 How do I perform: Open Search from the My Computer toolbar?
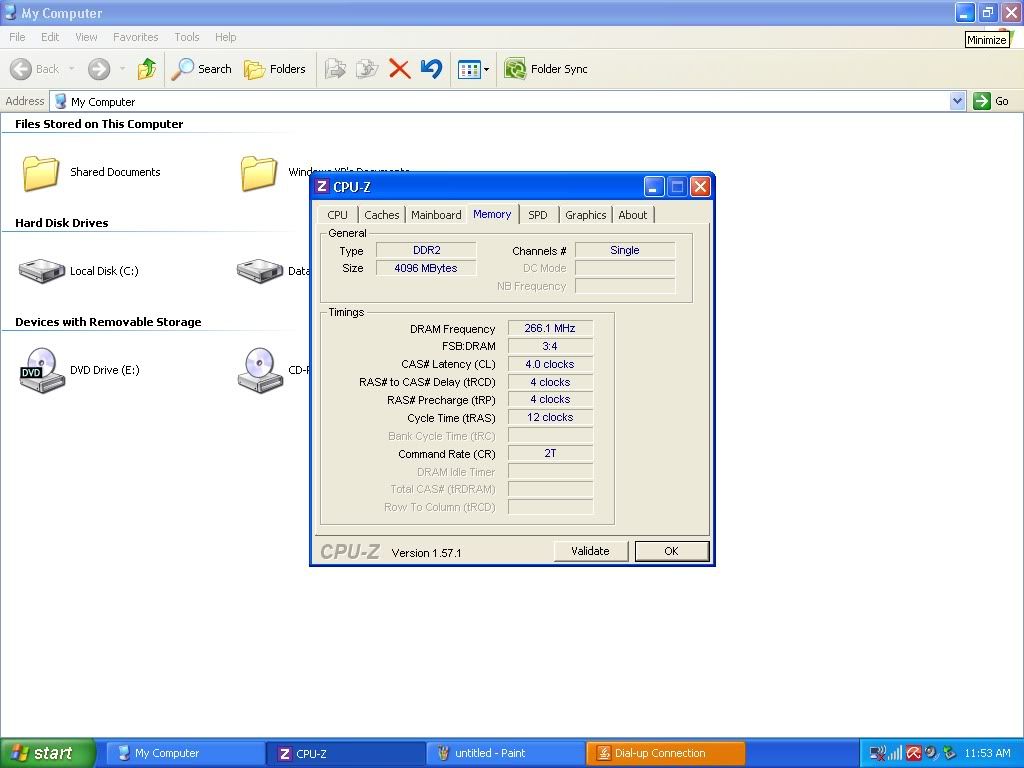pos(202,69)
